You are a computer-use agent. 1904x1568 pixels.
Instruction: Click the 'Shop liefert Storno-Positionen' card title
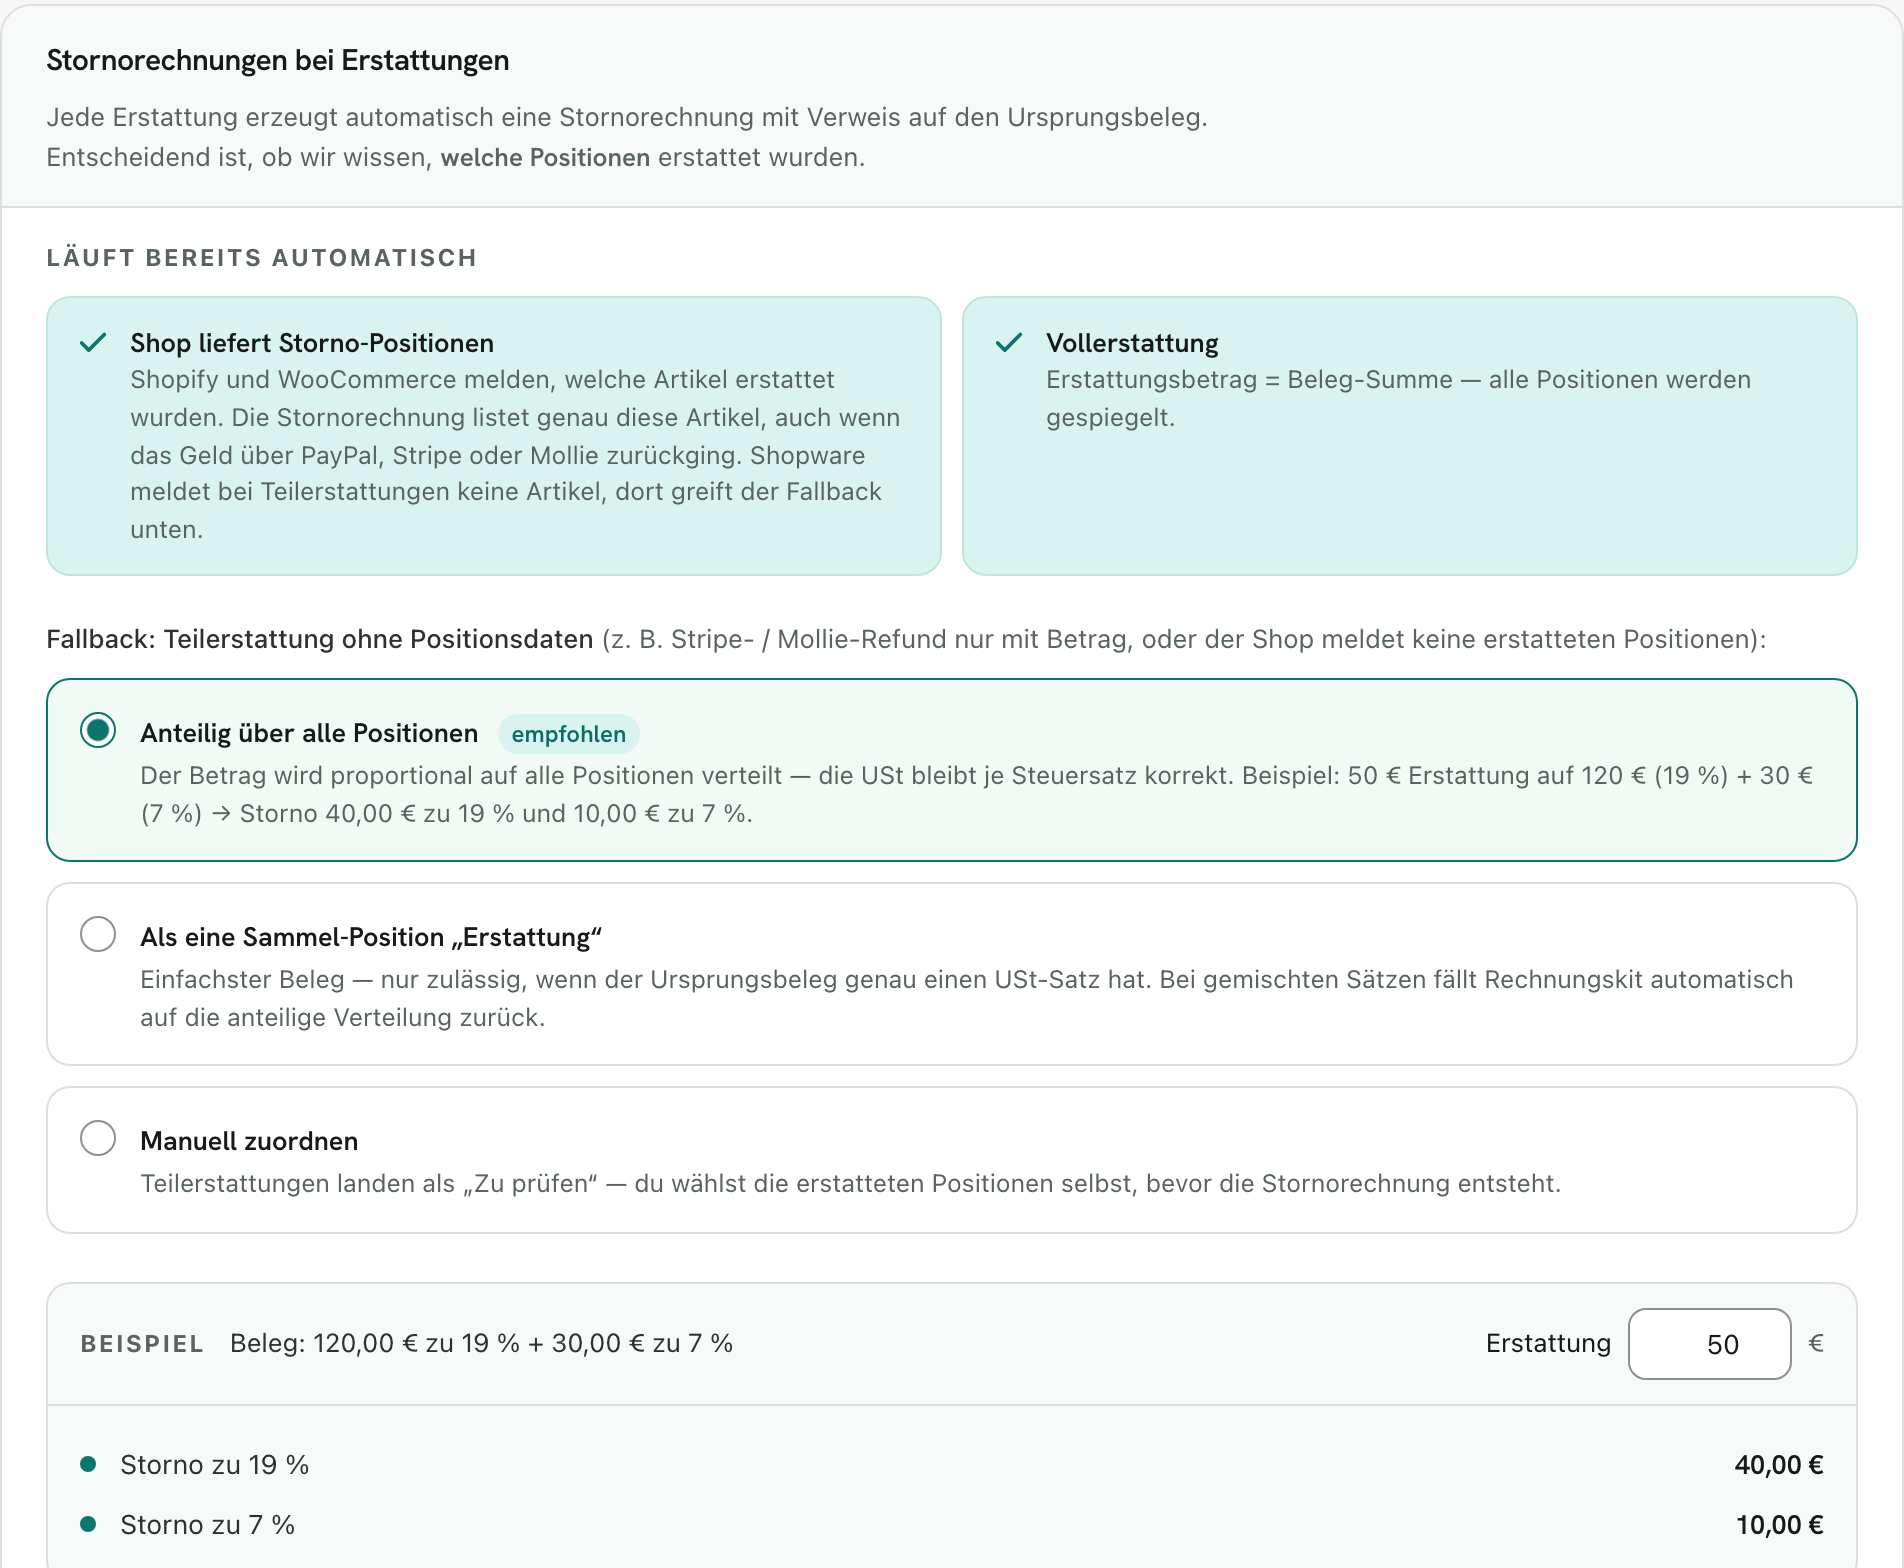pos(312,343)
